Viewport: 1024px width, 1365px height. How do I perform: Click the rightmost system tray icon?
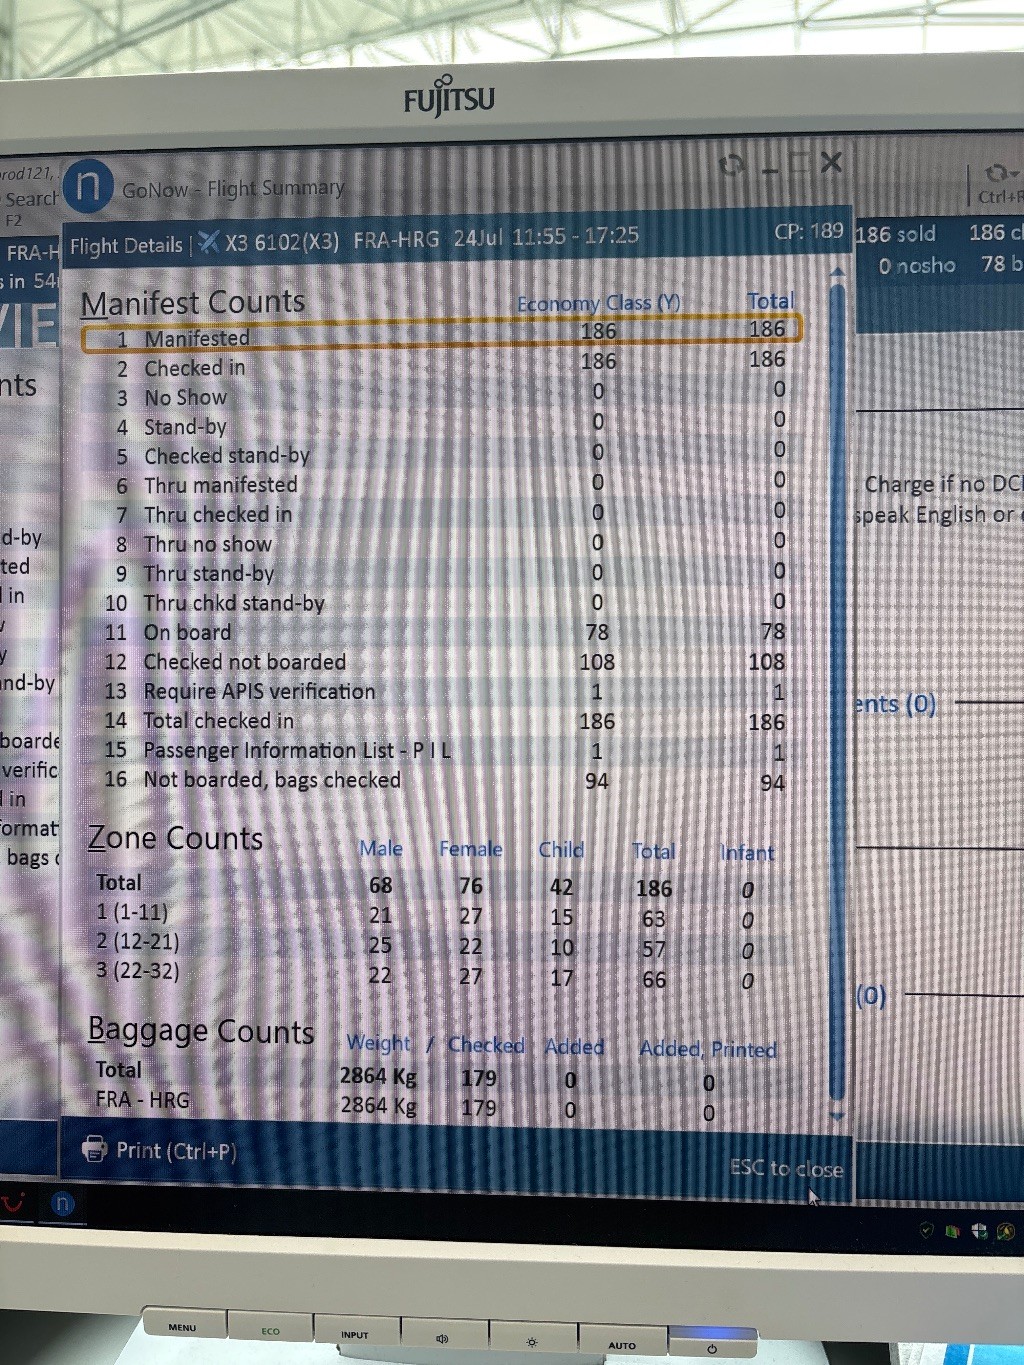pos(1006,1231)
